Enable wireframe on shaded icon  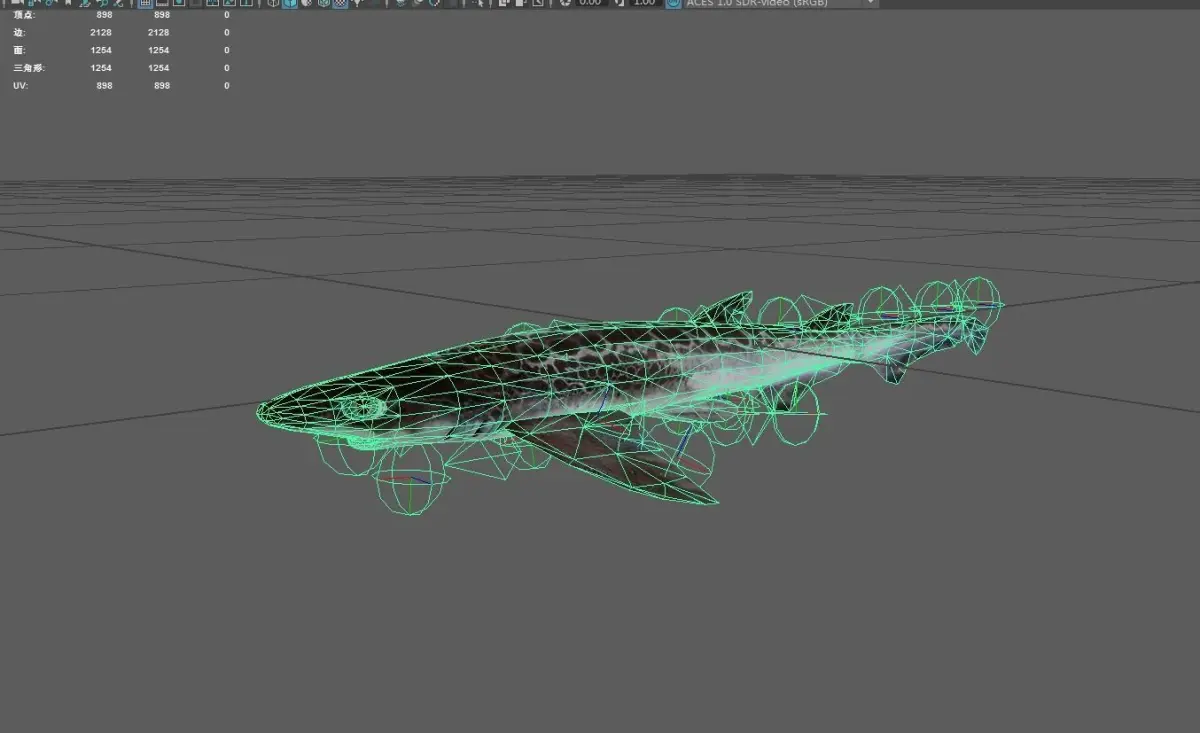323,4
